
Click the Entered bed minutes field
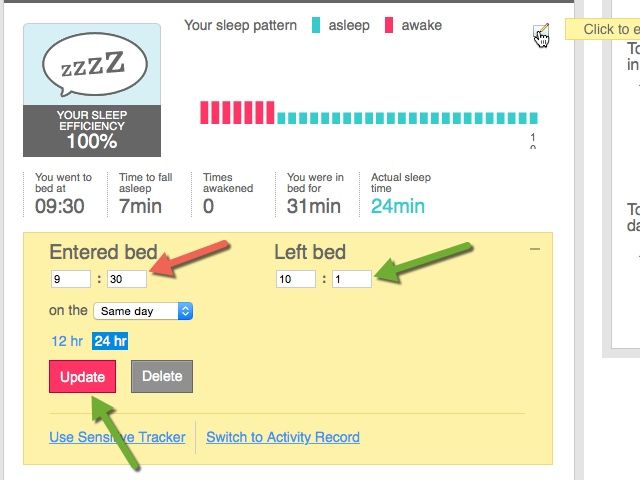coord(127,279)
